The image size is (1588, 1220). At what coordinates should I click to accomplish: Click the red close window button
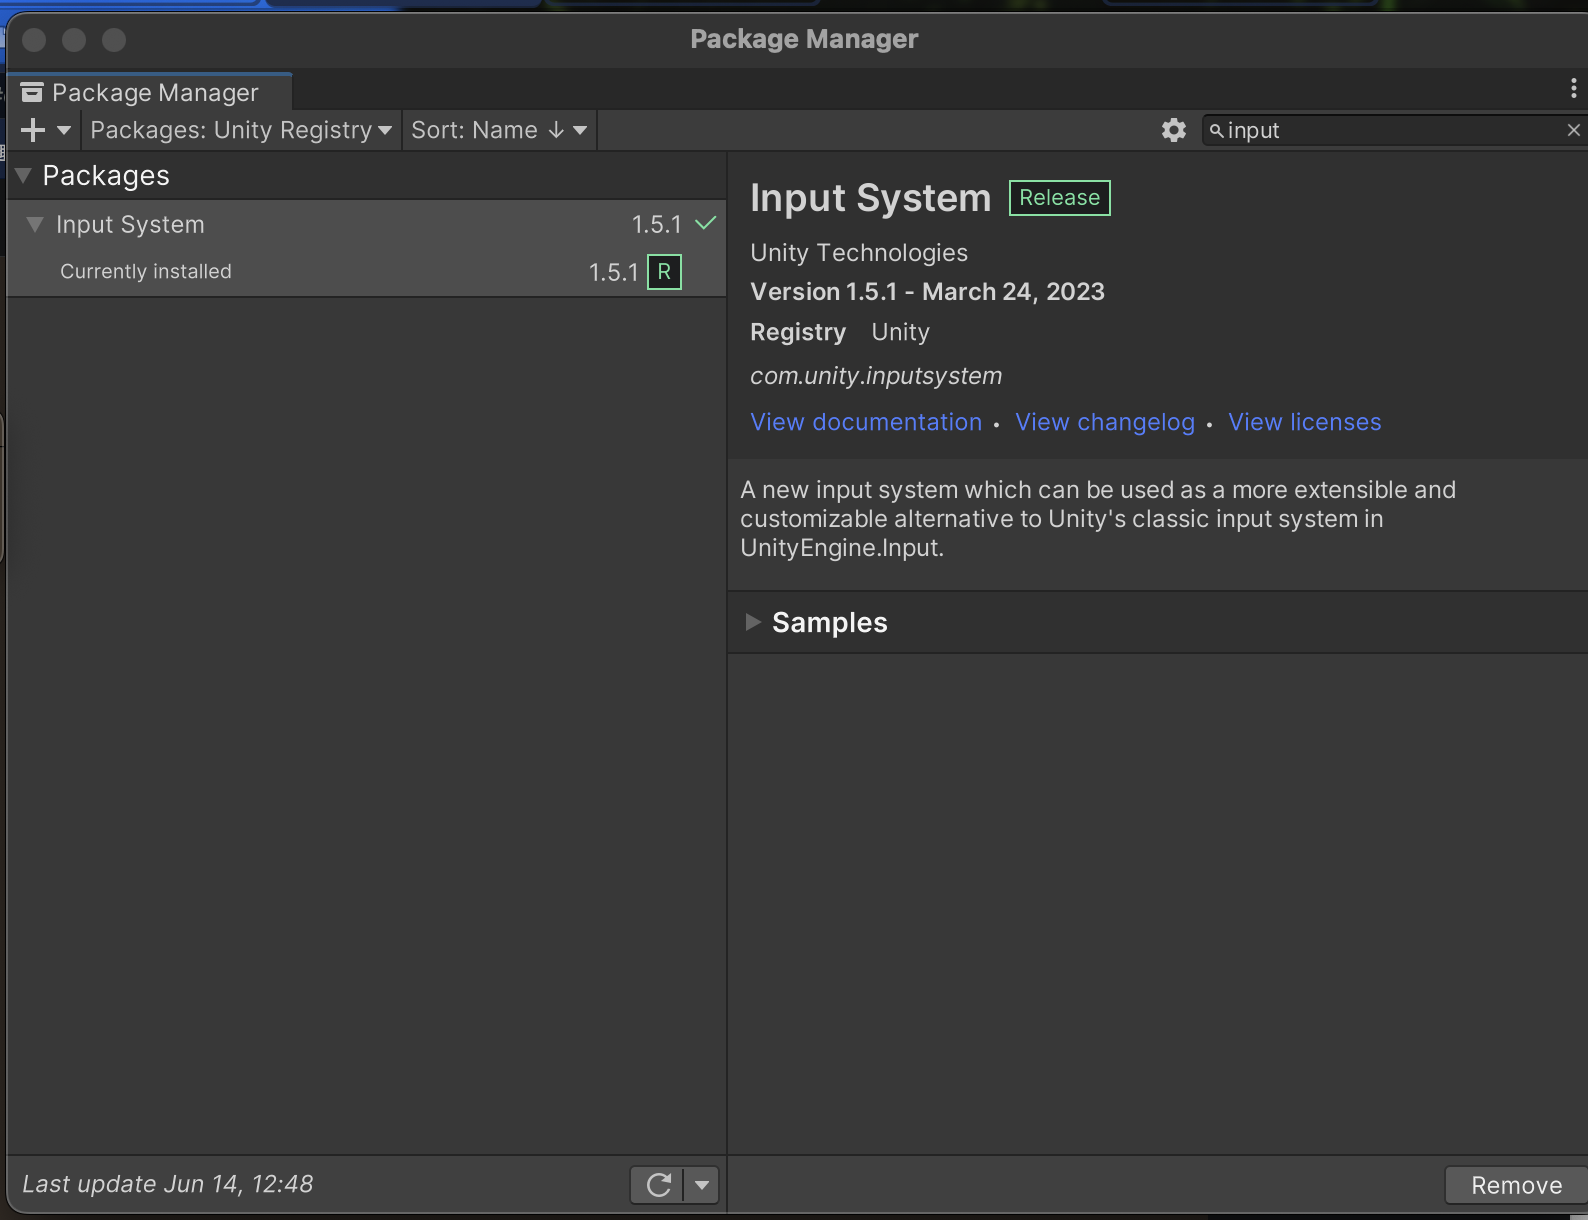click(x=34, y=39)
